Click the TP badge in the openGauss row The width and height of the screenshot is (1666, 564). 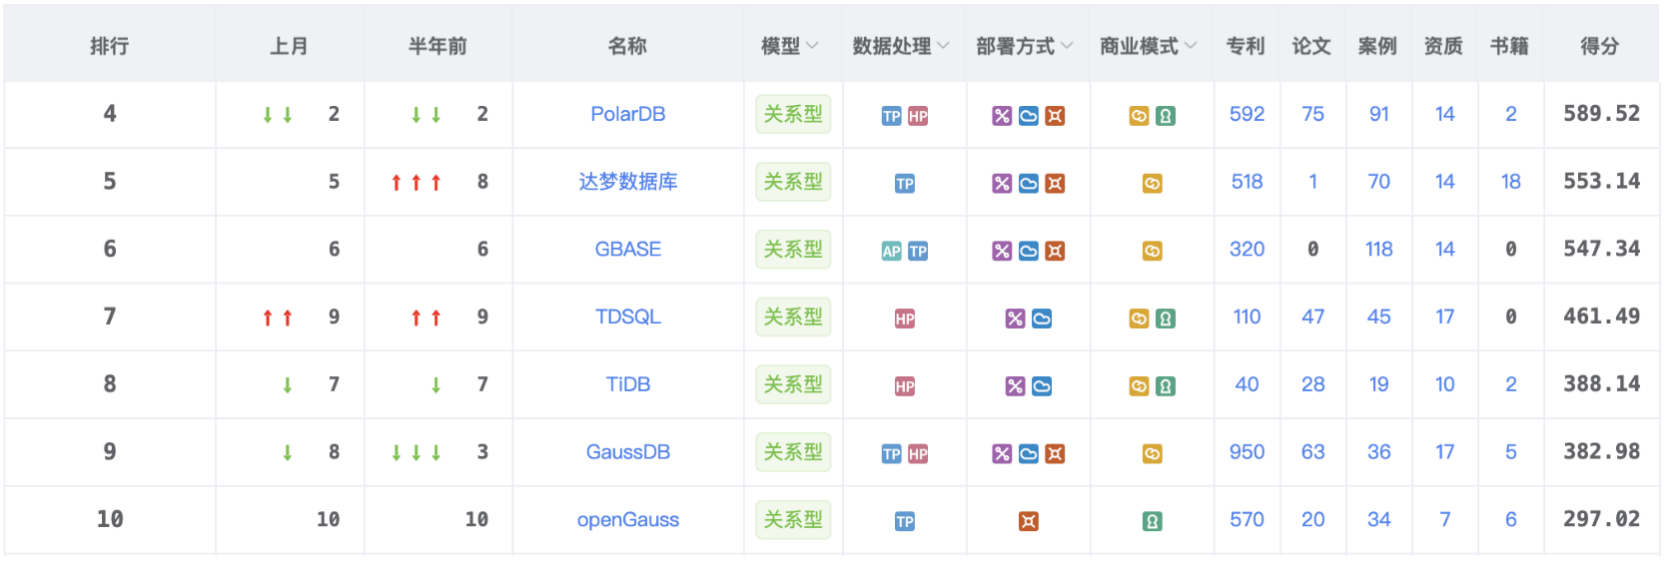coord(905,521)
